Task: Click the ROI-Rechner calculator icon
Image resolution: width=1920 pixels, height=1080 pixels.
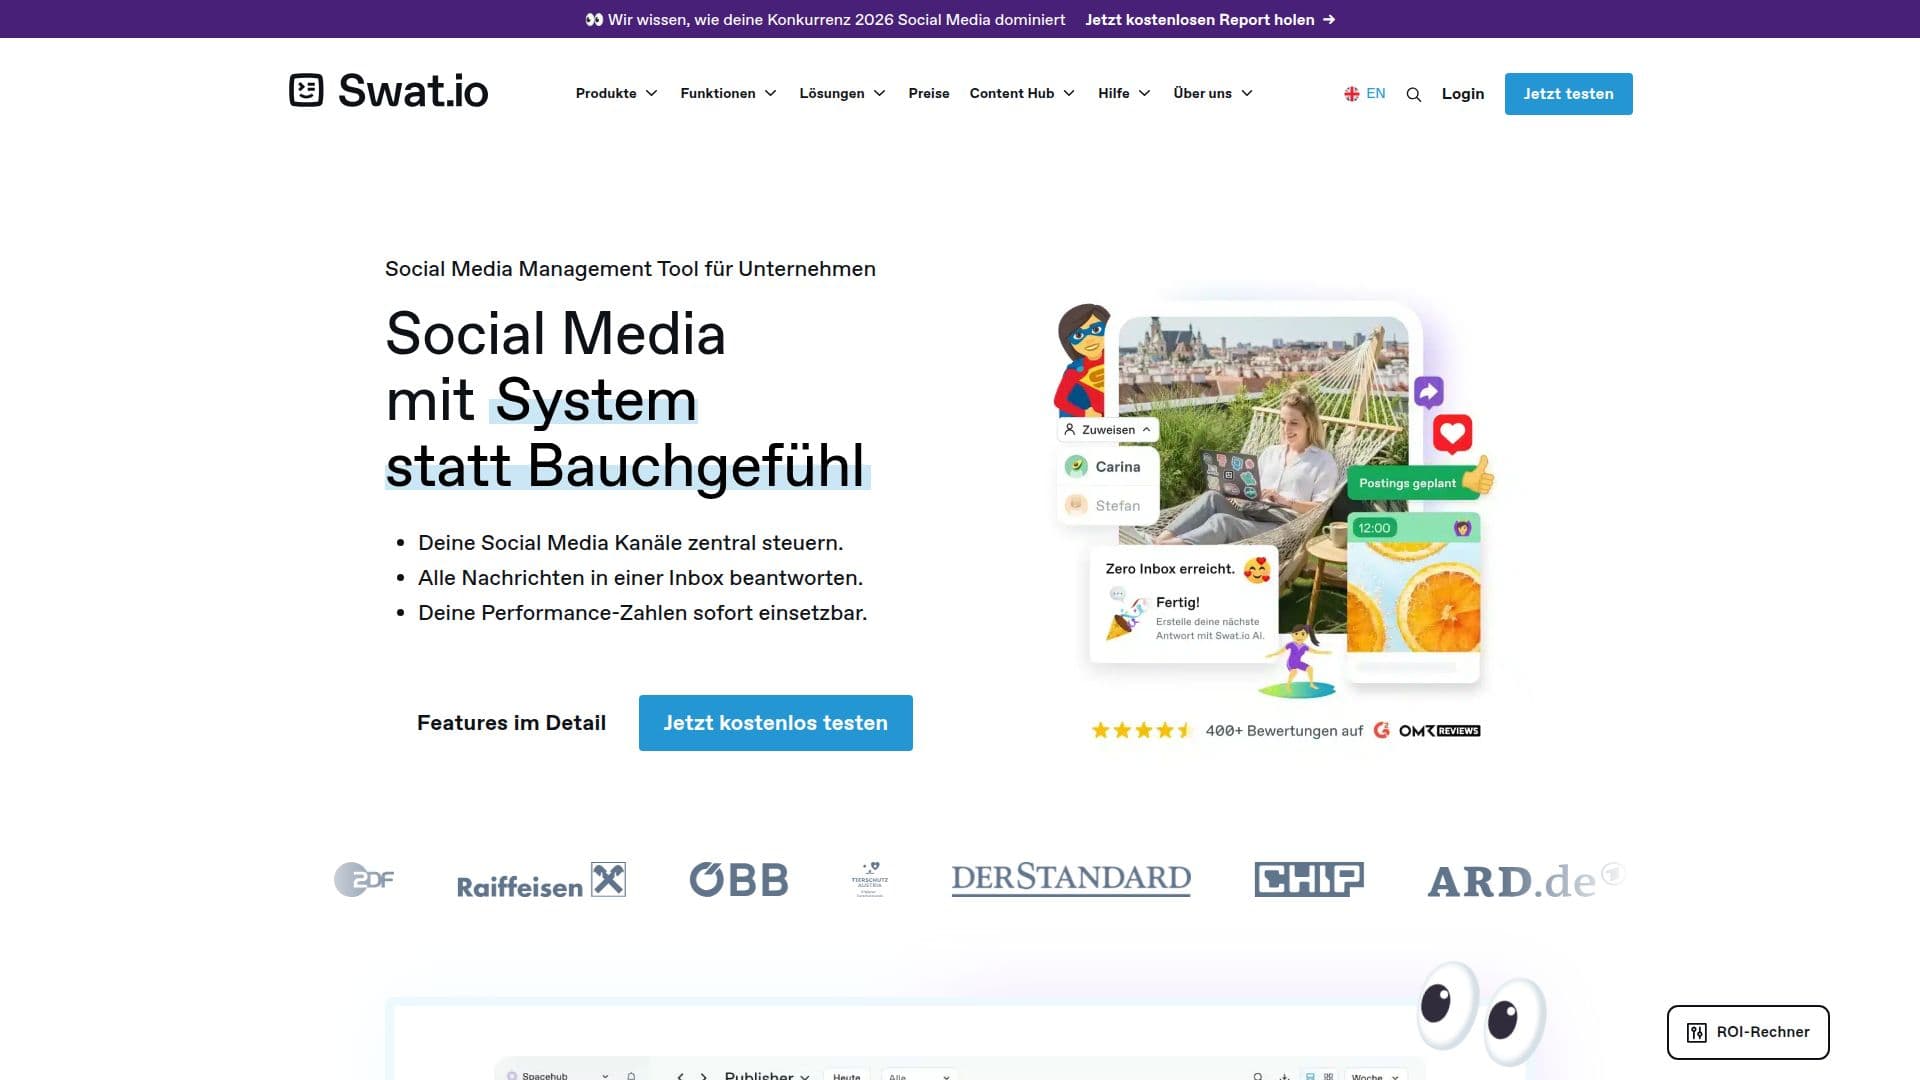Action: 1696,1032
